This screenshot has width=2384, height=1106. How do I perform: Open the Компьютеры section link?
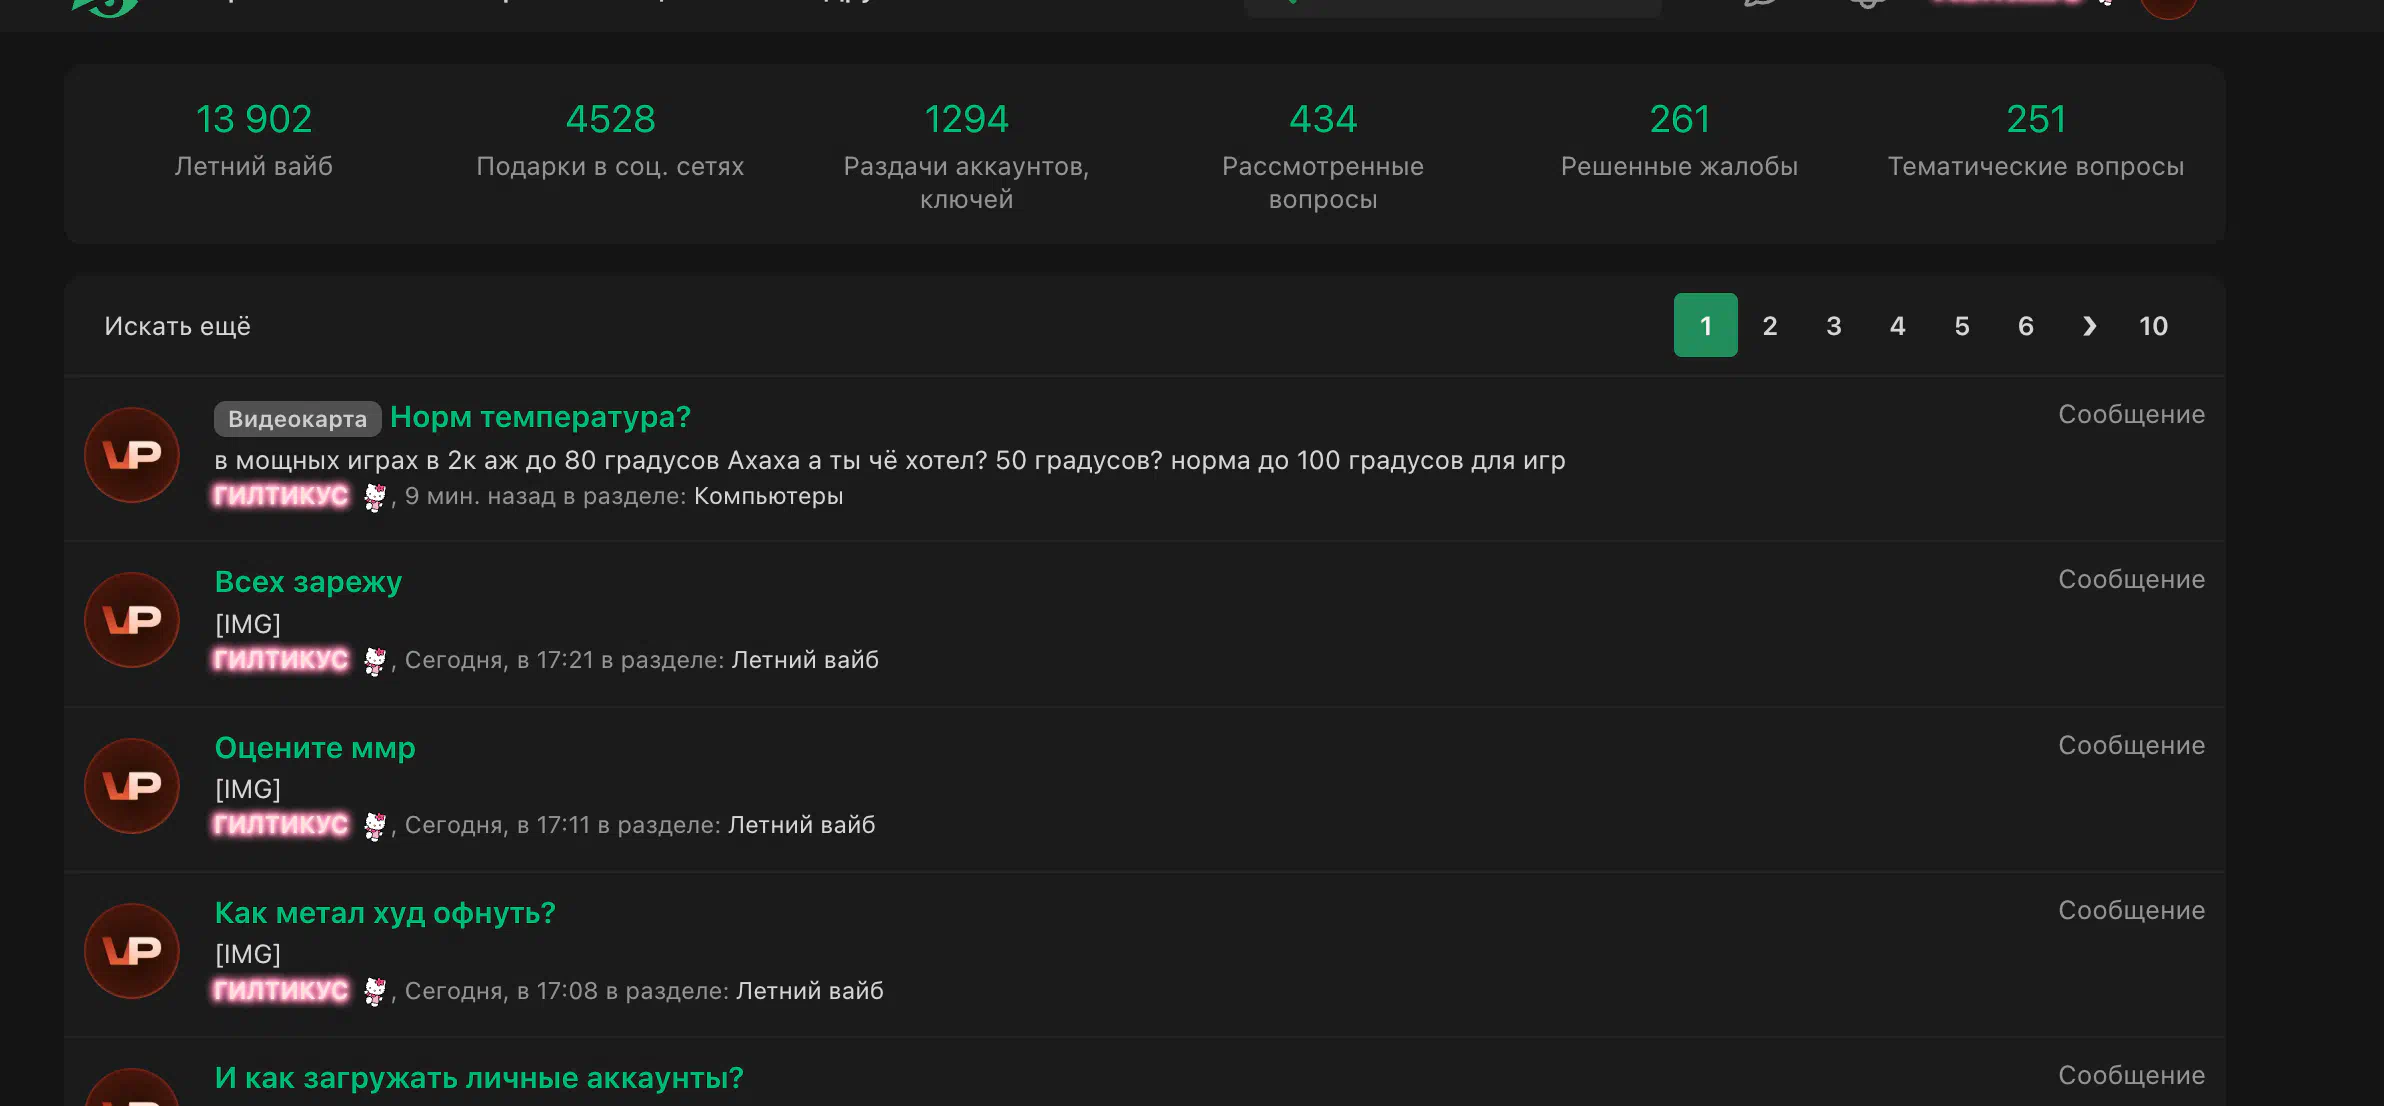coord(768,496)
